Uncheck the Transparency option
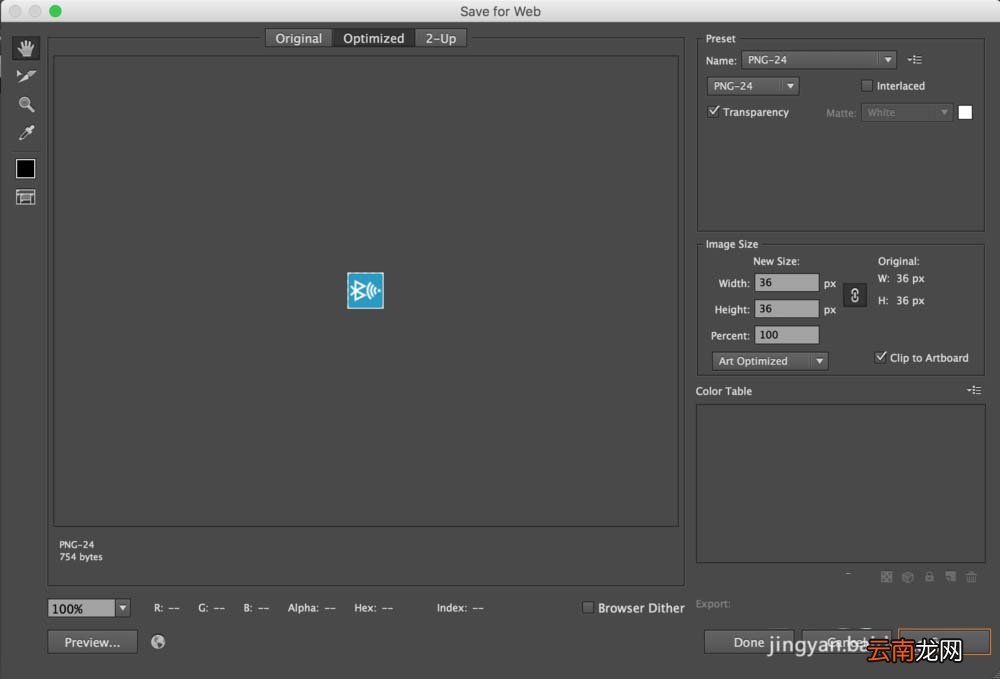 pyautogui.click(x=714, y=112)
